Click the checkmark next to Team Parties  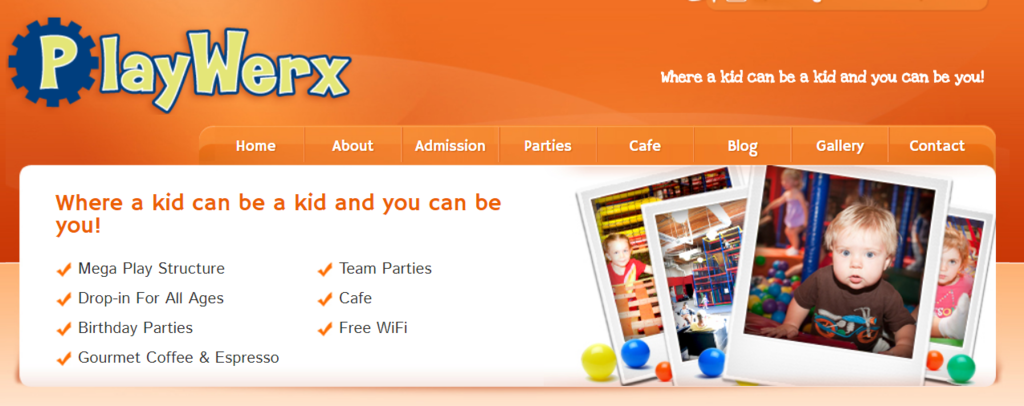tap(325, 269)
